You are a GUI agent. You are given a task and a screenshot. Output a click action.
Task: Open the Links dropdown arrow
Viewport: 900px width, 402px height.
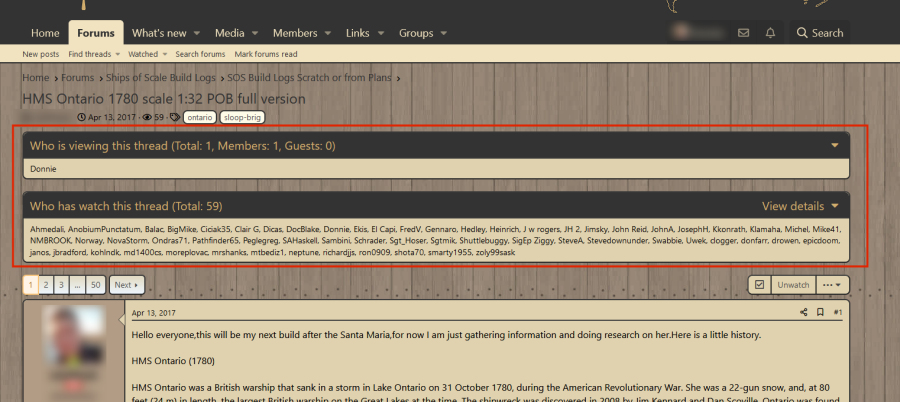(379, 33)
